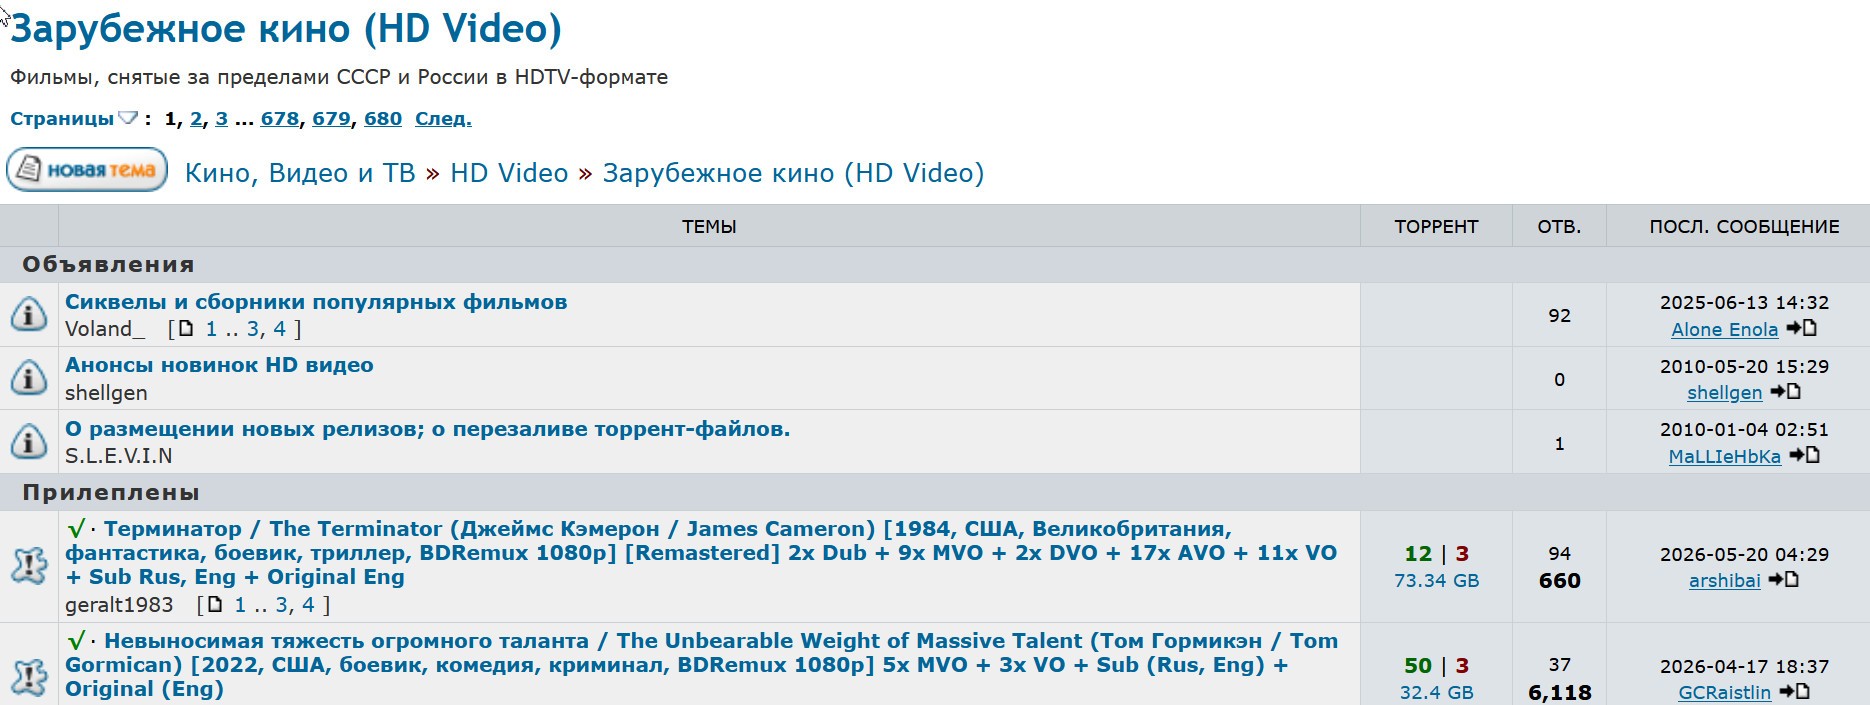Expand the Страницы page dropdown arrow
Screen dimensions: 1870x705
(x=127, y=118)
